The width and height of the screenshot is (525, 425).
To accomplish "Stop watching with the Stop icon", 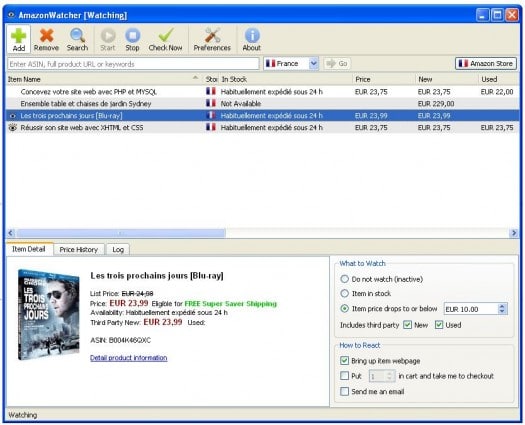I will [x=132, y=39].
